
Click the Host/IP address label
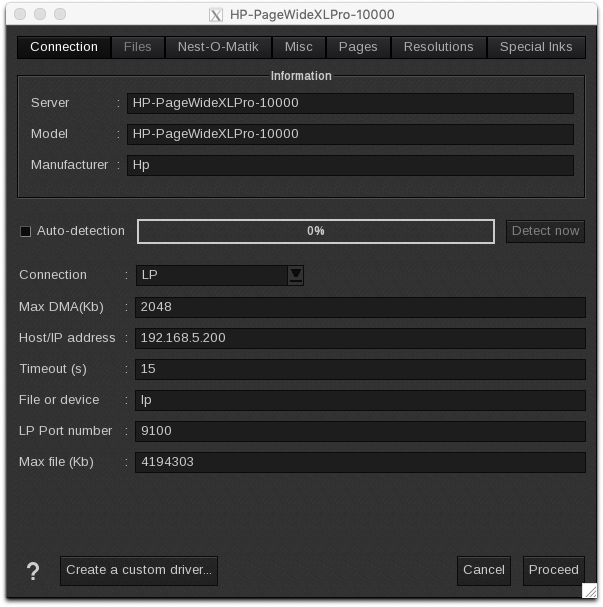tap(67, 338)
